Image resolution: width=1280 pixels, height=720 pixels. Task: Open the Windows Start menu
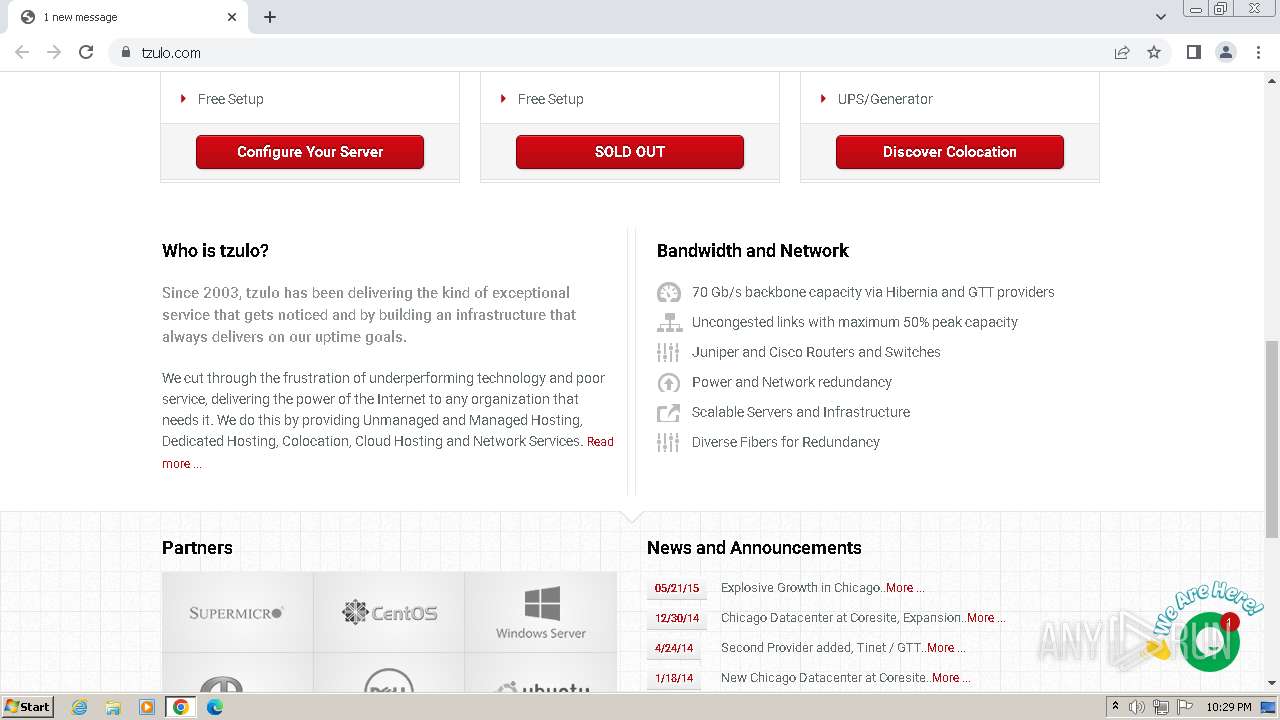pos(28,706)
